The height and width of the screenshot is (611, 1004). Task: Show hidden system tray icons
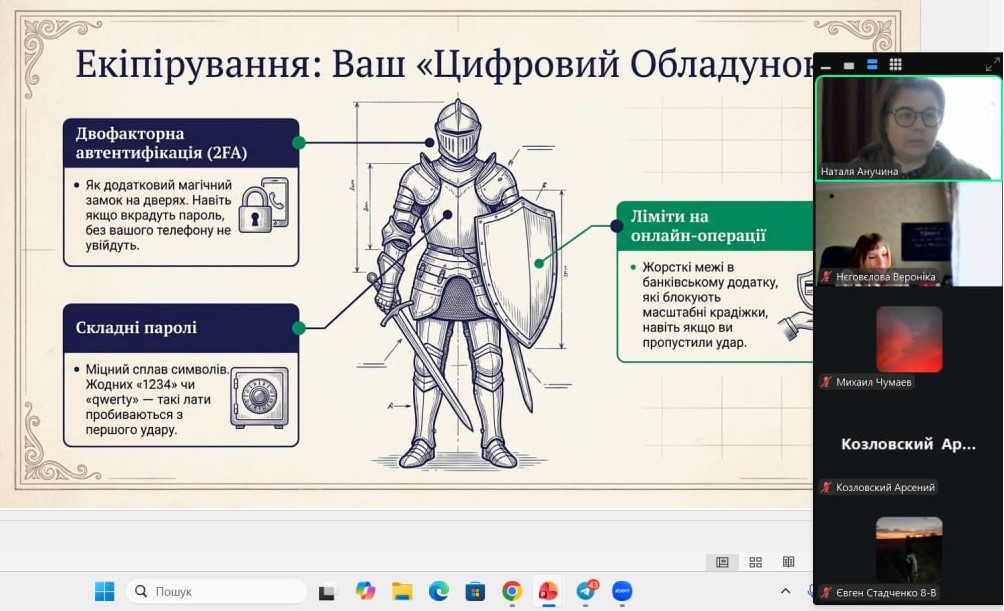pyautogui.click(x=785, y=591)
